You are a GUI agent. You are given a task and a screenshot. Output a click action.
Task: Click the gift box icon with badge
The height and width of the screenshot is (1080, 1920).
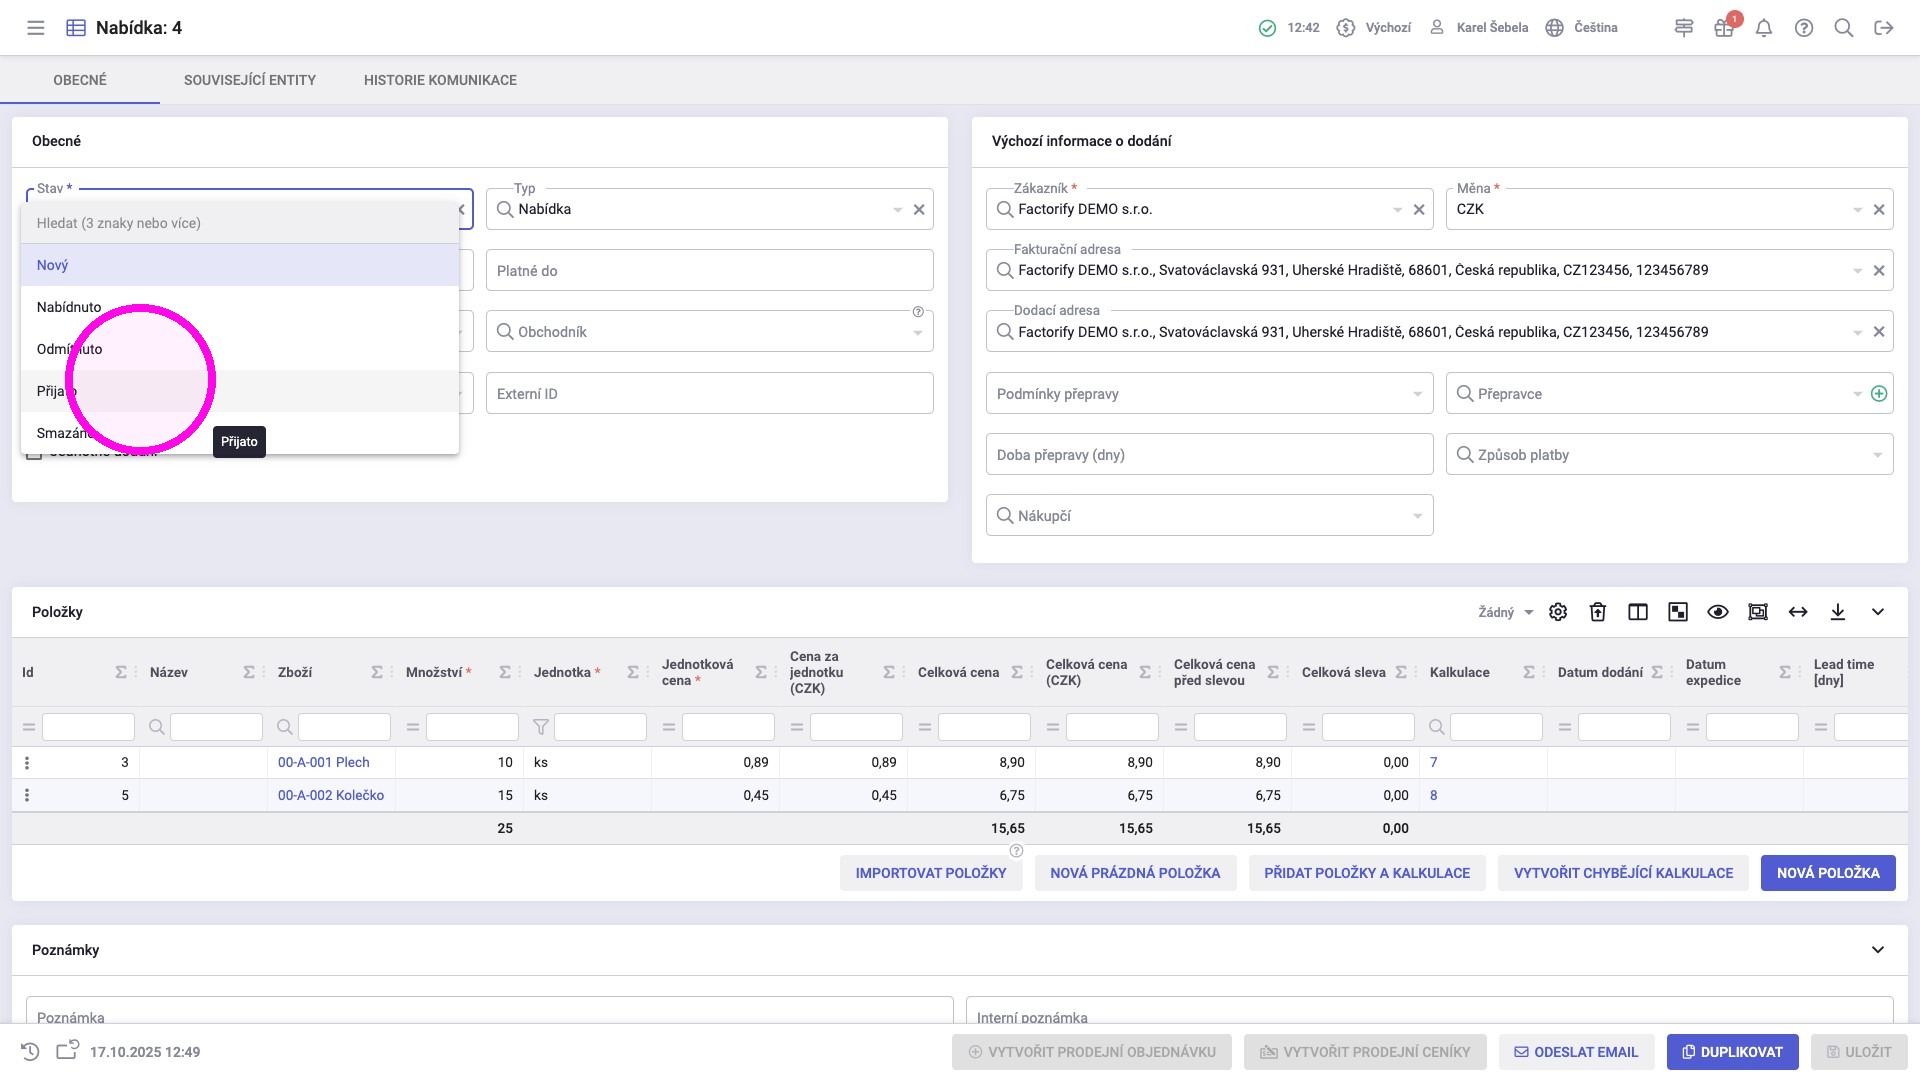tap(1725, 27)
